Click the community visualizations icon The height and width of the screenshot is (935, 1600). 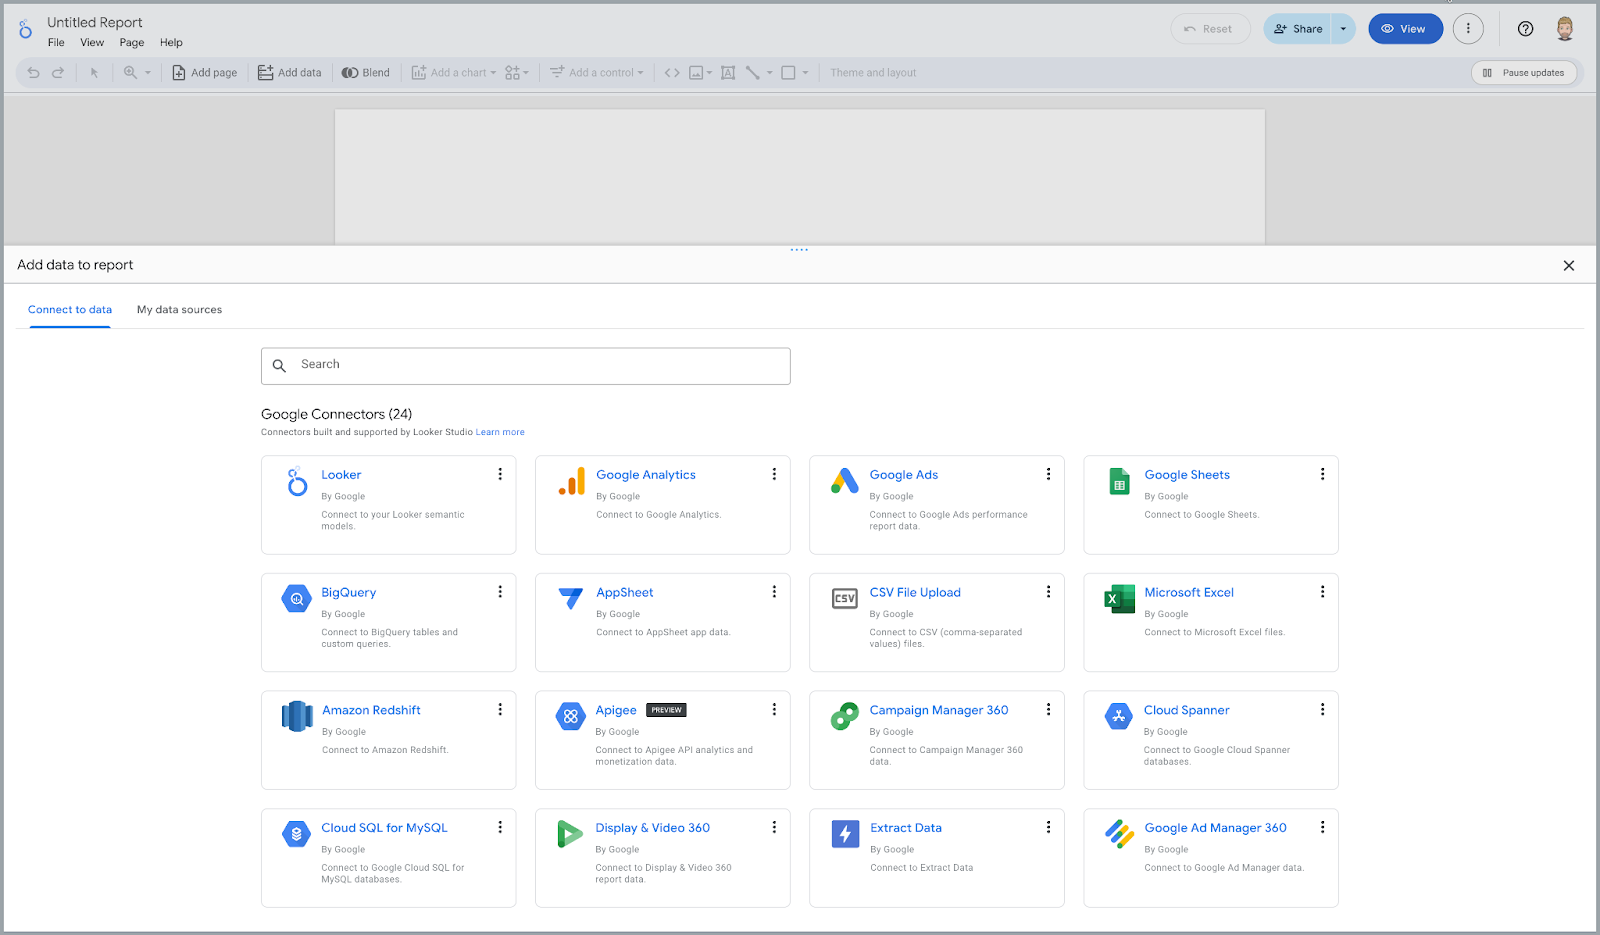click(512, 73)
